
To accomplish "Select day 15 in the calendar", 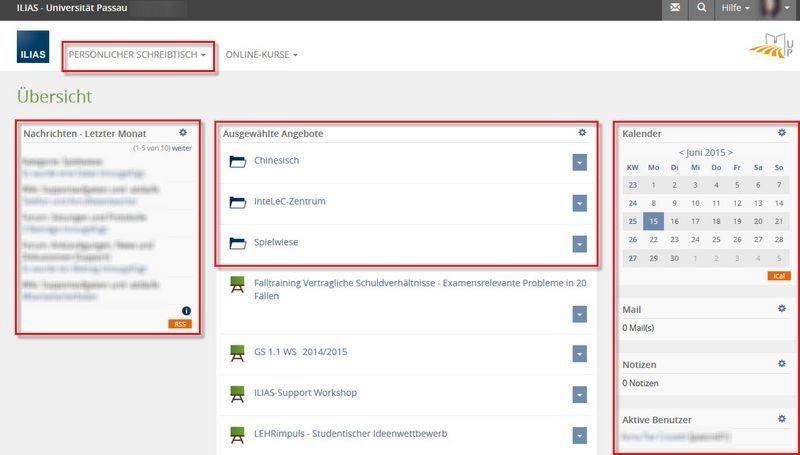I will pyautogui.click(x=654, y=221).
